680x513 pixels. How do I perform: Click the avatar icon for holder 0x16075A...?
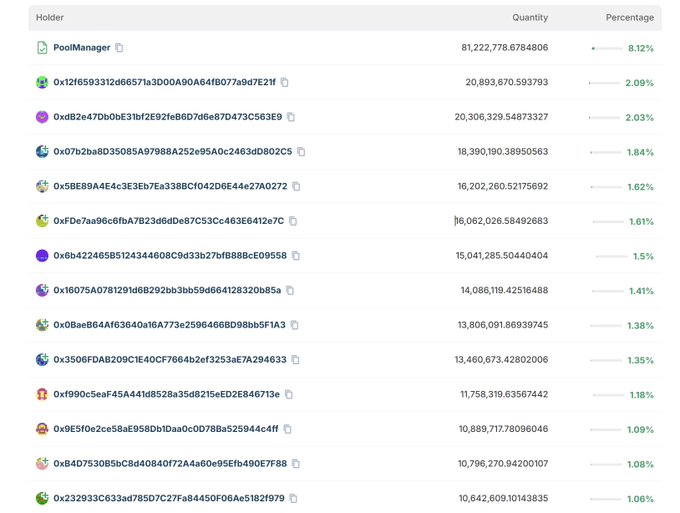[42, 290]
